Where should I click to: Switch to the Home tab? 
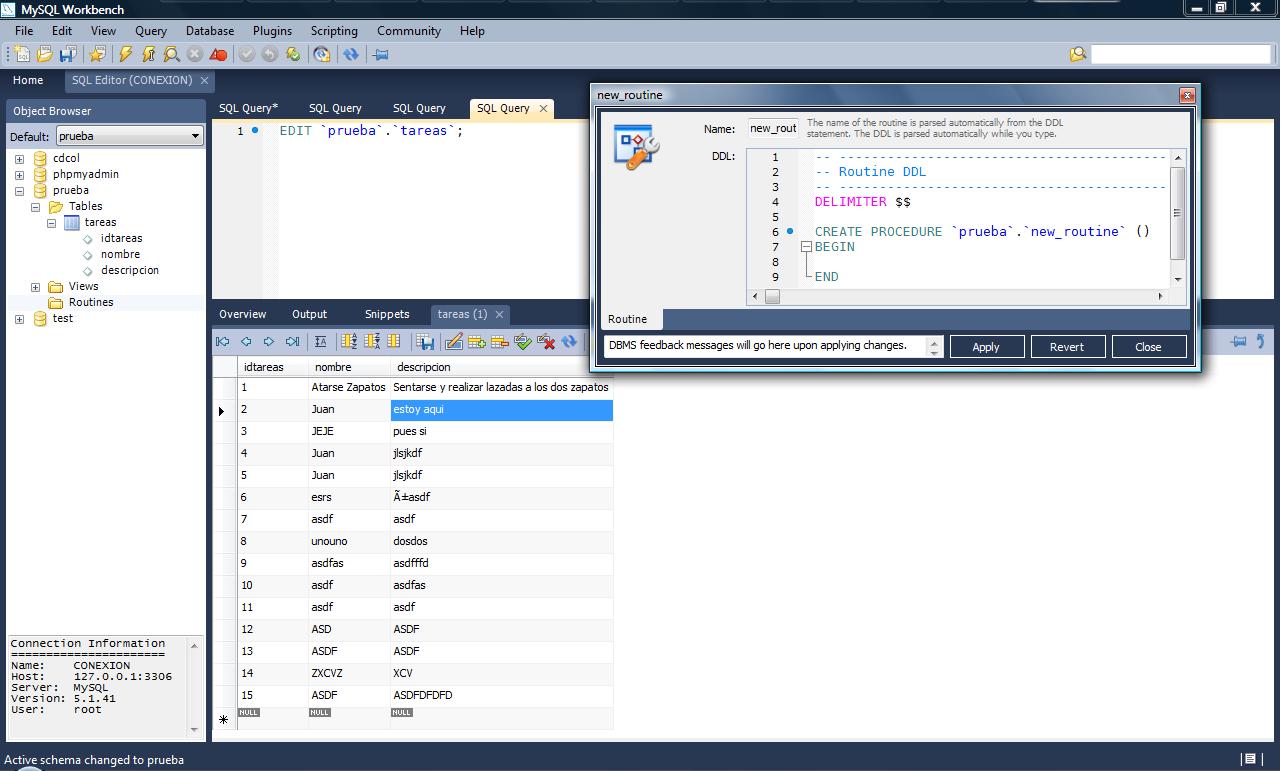28,80
